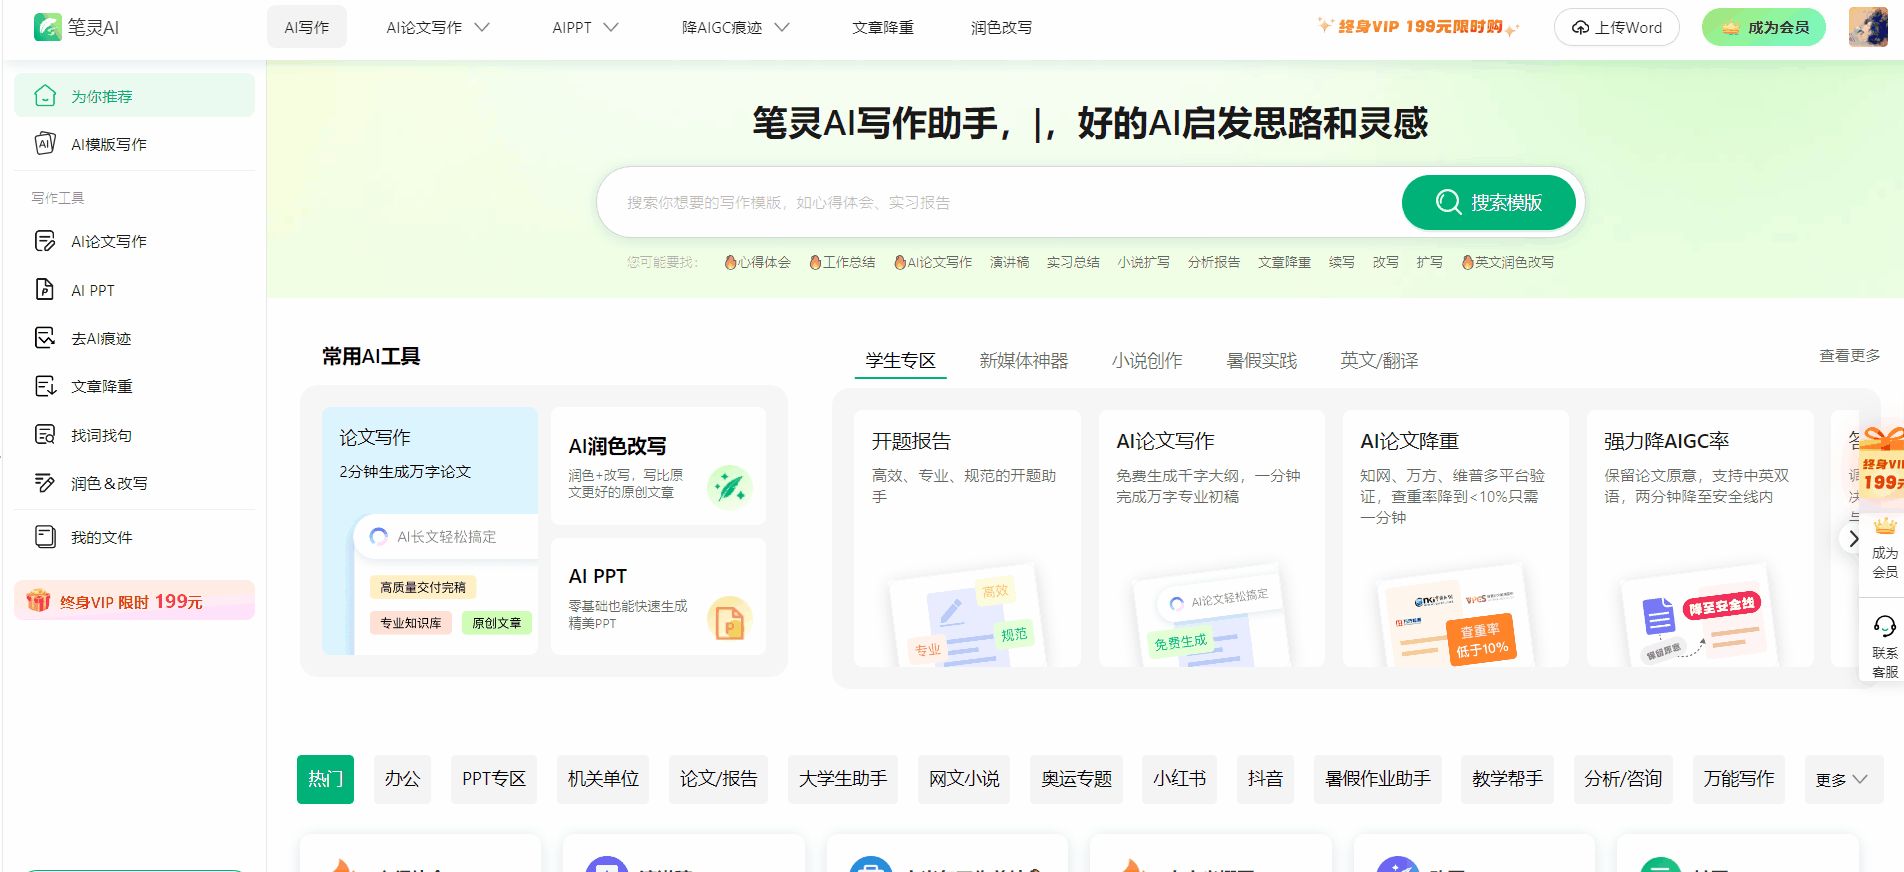Open 为你推荐 home icon in sidebar

[x=45, y=96]
